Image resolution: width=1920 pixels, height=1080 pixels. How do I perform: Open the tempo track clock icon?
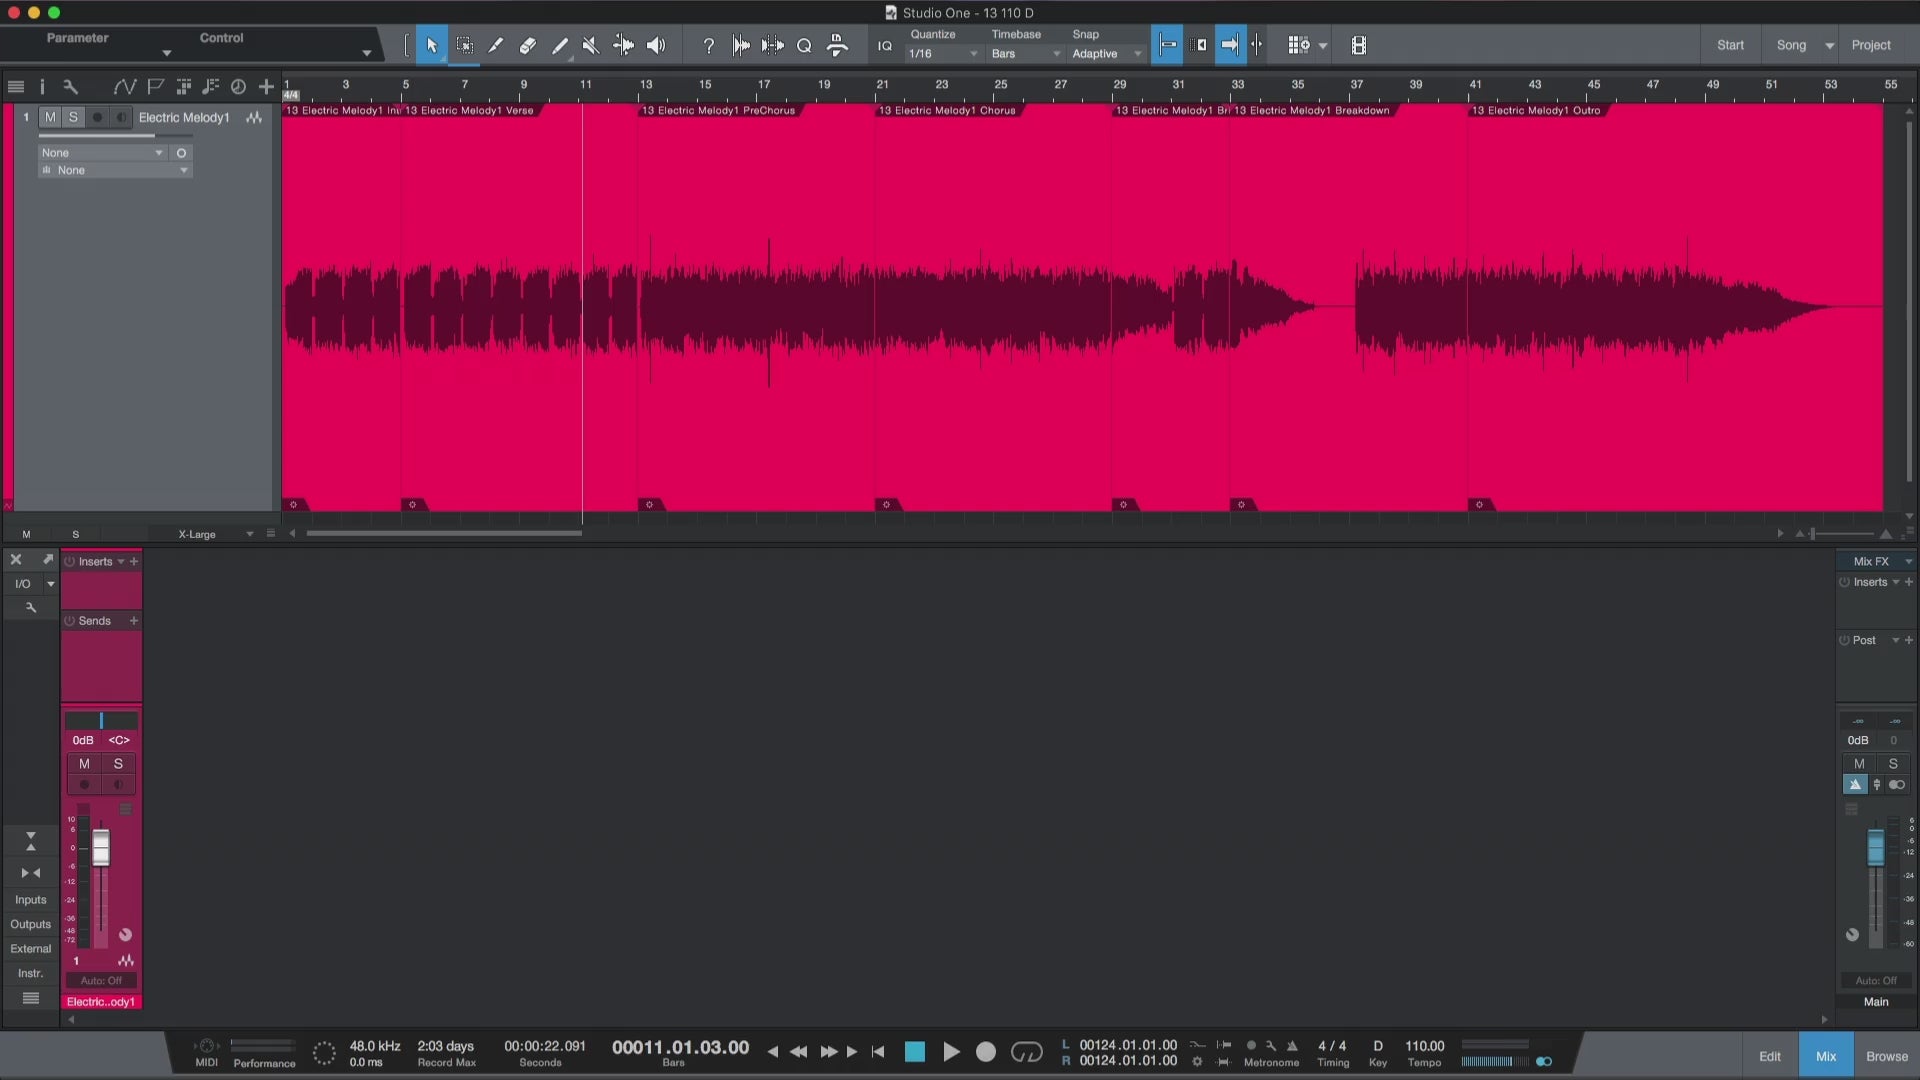click(x=238, y=87)
